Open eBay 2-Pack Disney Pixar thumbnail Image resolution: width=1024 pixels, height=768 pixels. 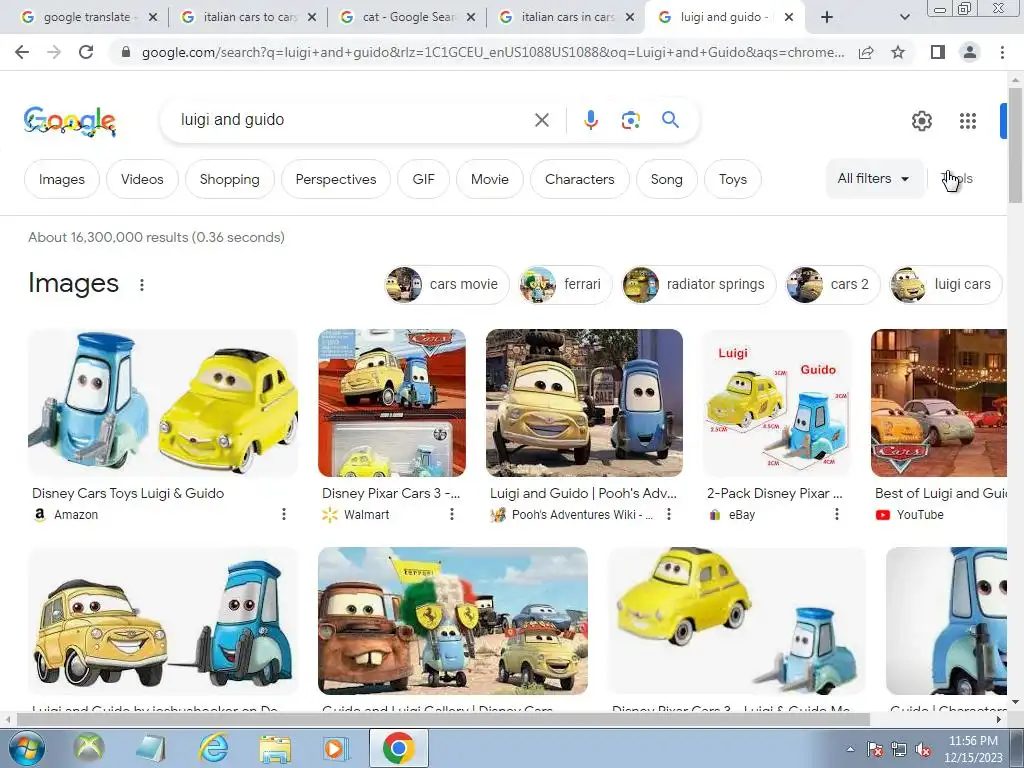point(777,403)
